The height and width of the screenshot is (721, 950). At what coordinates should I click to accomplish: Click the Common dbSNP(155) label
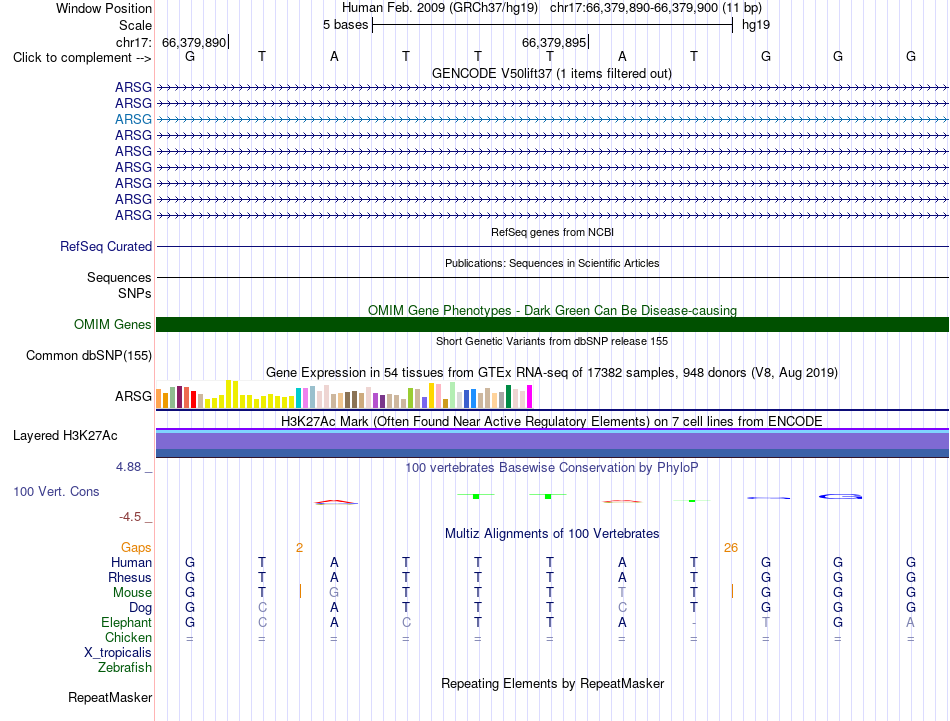[88, 356]
